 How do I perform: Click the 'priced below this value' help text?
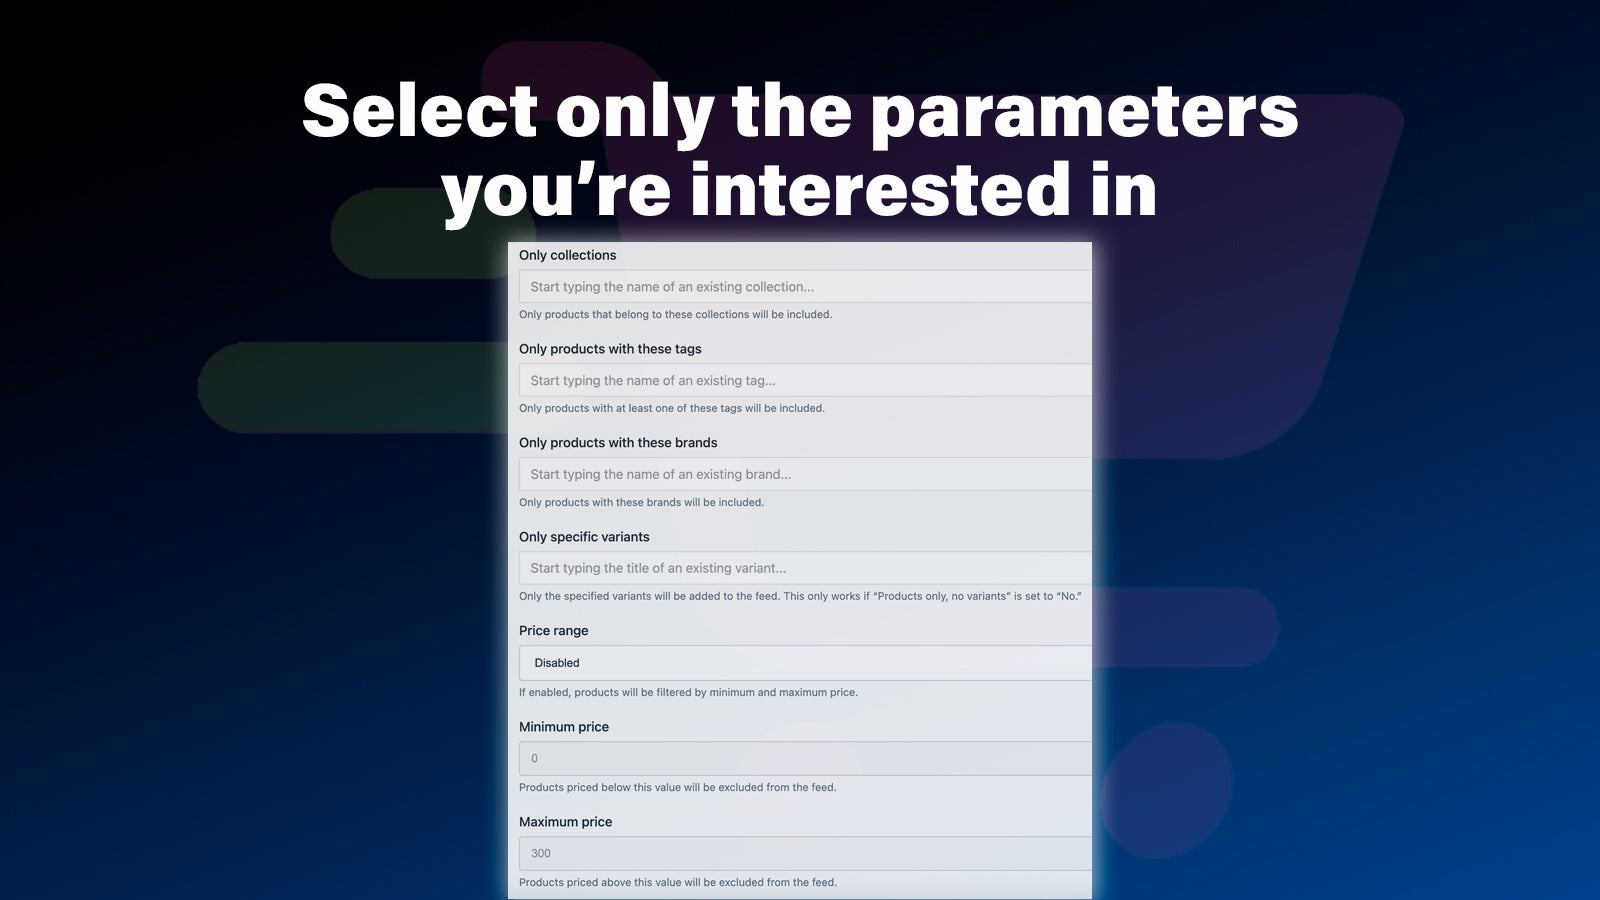click(677, 787)
